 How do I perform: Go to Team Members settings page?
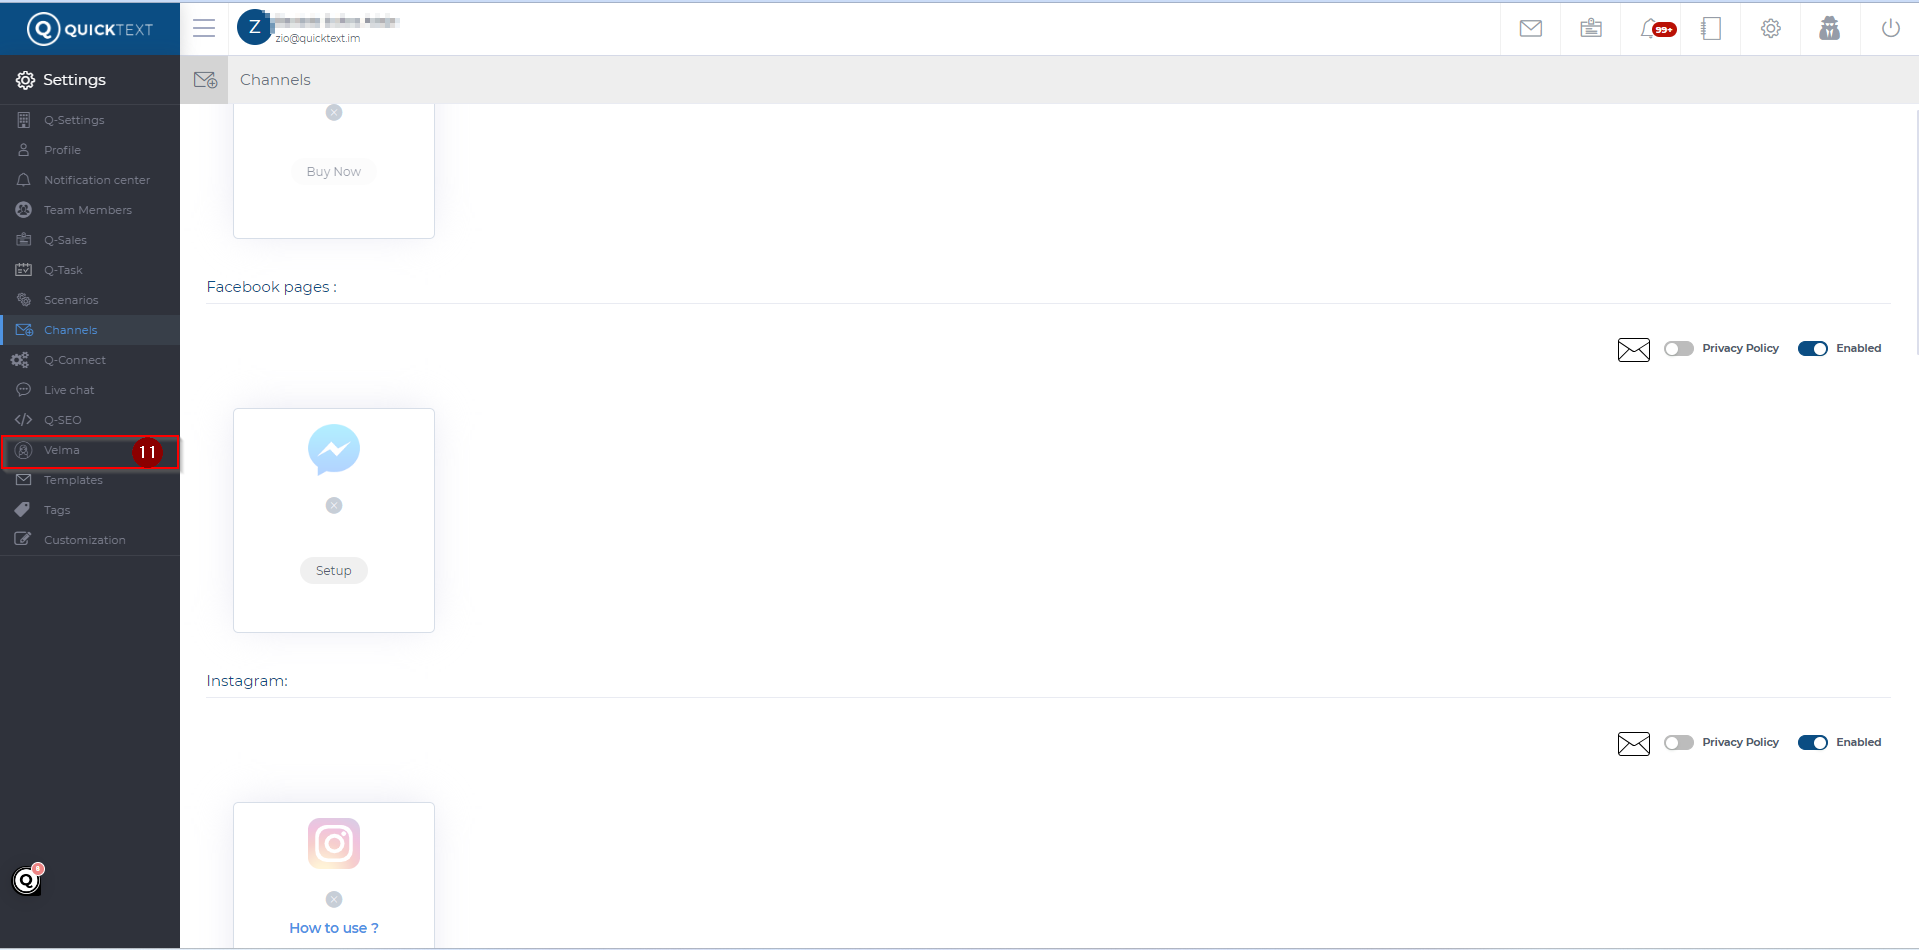88,210
